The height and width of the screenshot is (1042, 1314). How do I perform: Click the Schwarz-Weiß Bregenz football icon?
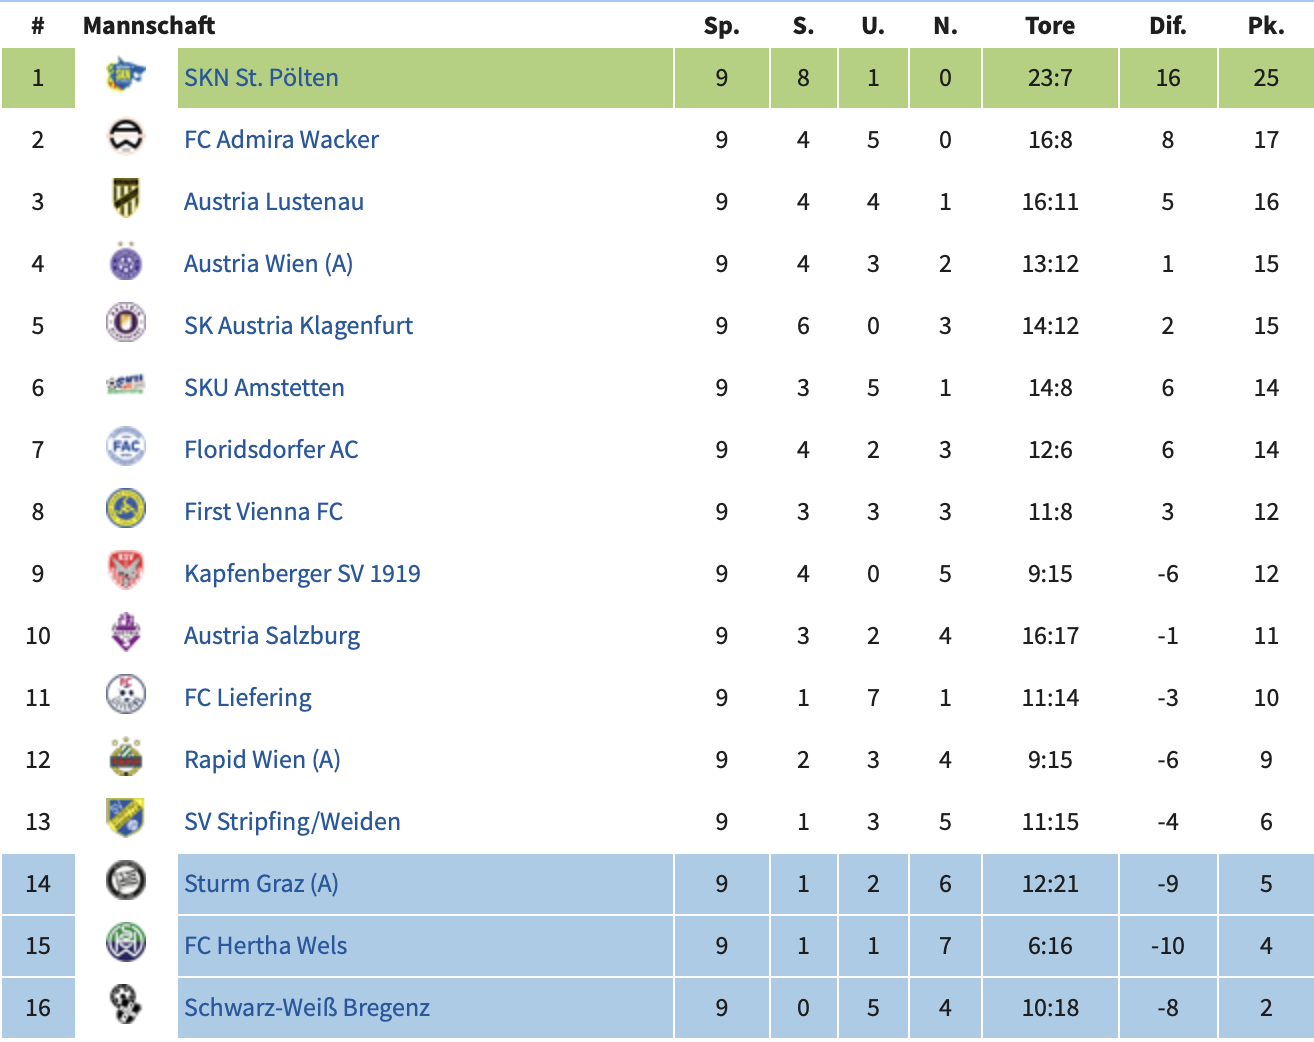coord(126,1006)
